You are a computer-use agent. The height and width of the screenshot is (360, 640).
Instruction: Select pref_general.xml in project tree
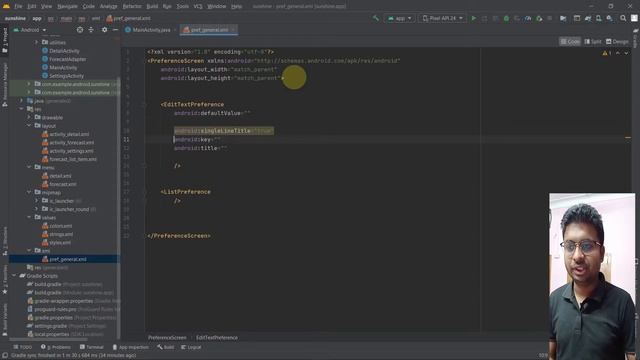click(64, 259)
